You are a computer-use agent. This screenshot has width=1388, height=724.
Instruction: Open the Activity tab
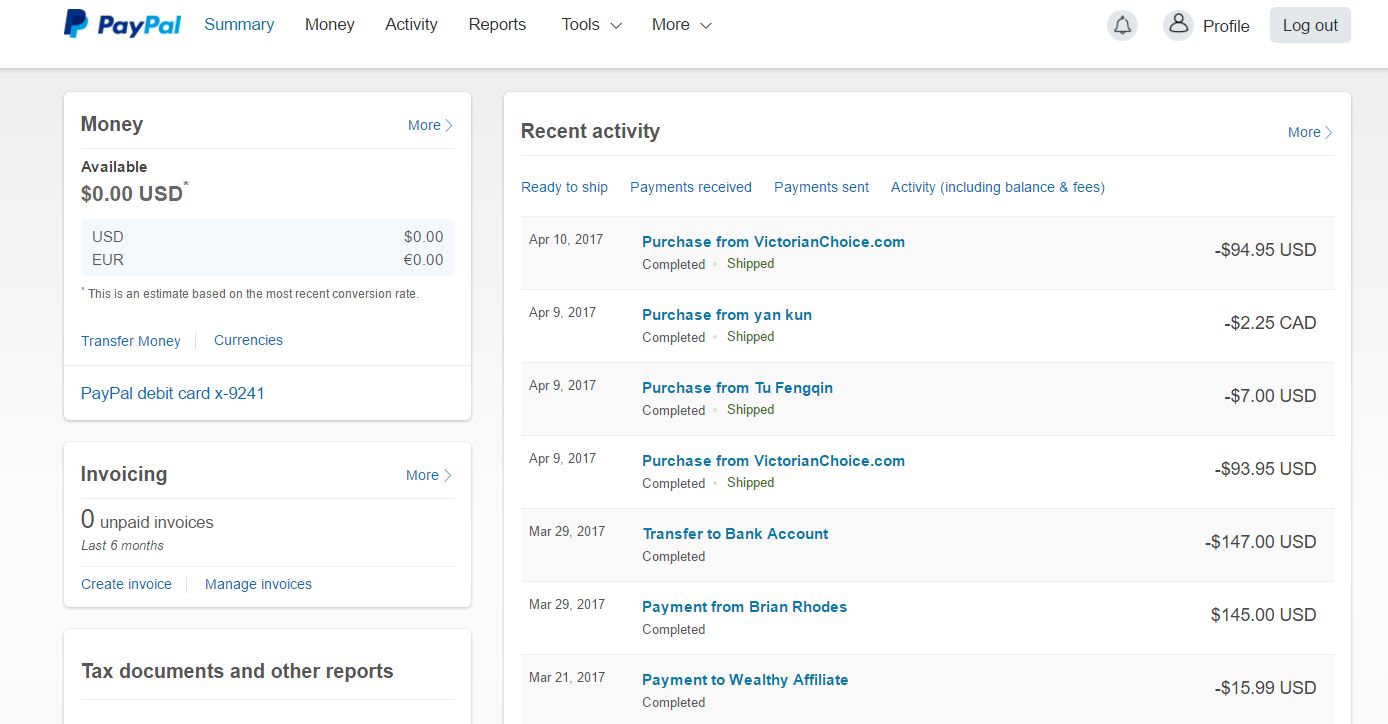(x=411, y=24)
